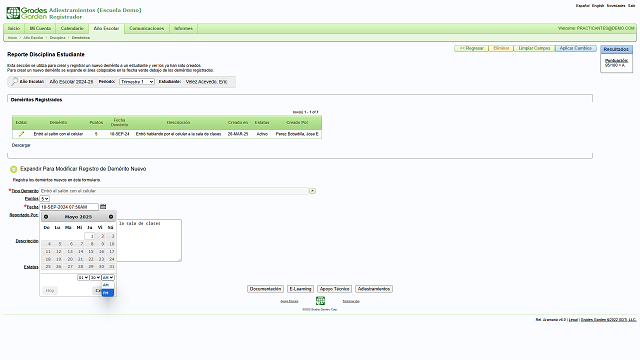Select day 10 in the calendar
640x360 pixels.
pyautogui.click(x=111, y=244)
